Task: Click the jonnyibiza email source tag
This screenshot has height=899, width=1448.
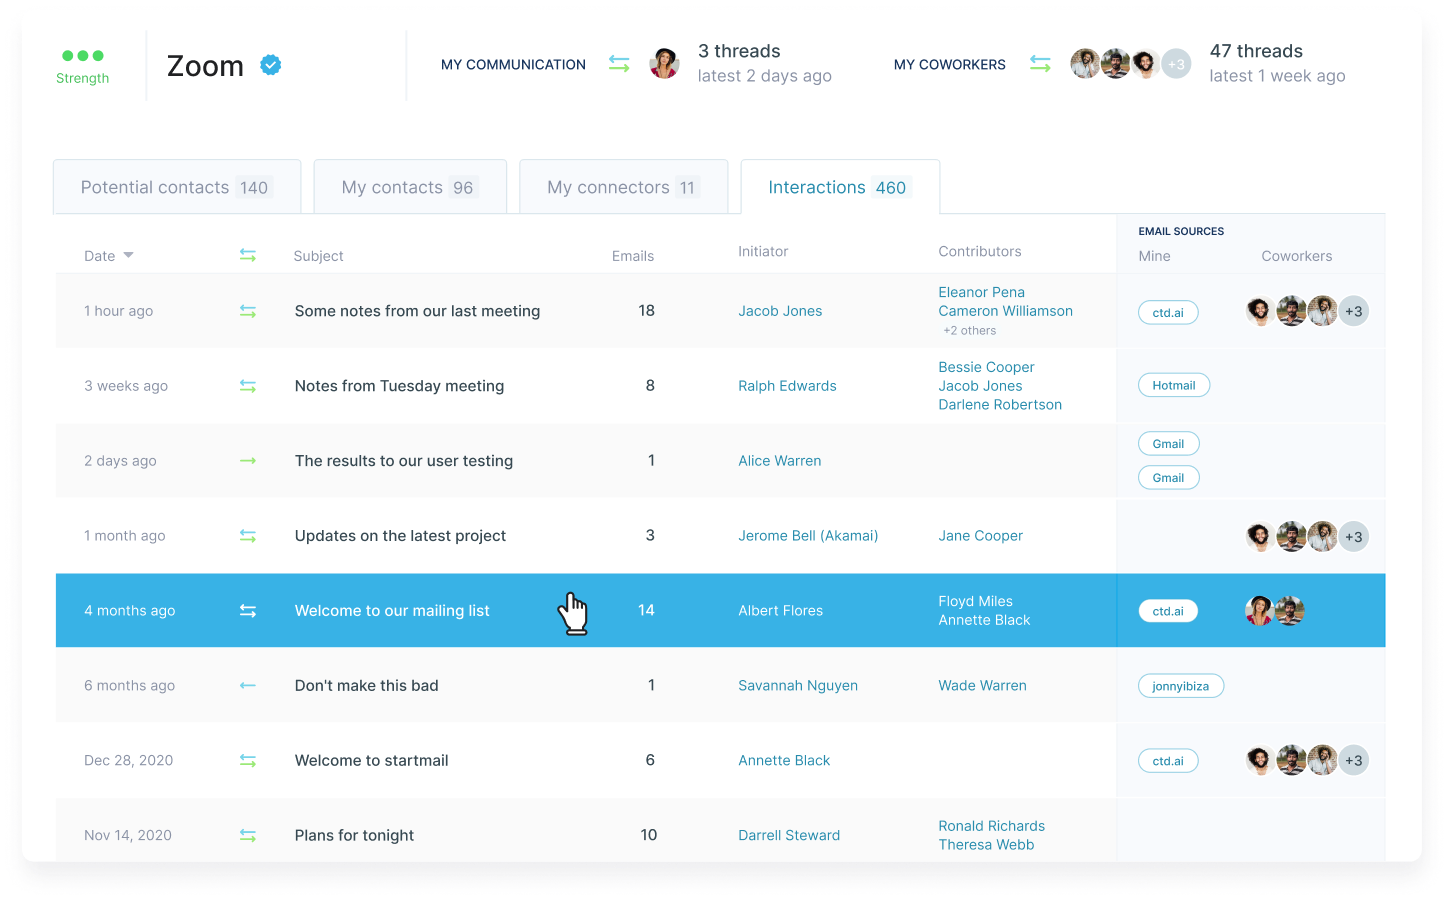Action: click(1180, 686)
